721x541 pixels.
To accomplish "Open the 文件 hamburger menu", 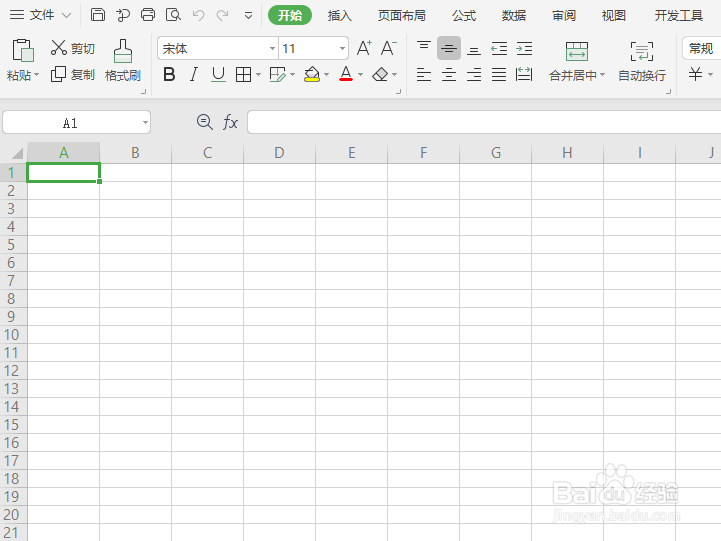I will pos(17,15).
